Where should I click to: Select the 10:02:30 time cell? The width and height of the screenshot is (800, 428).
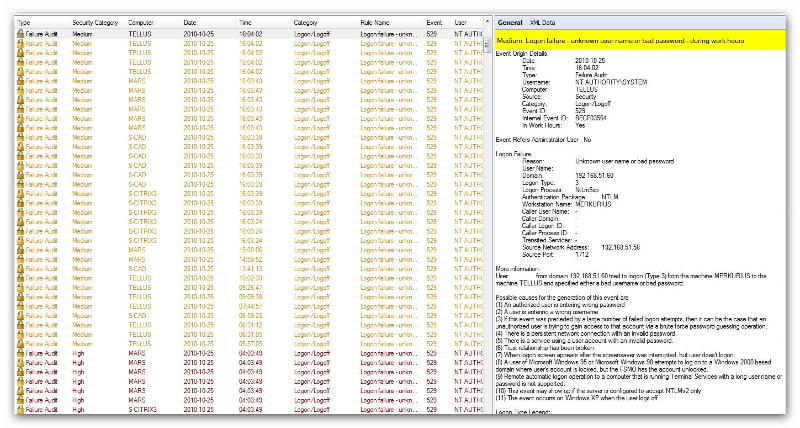click(251, 278)
